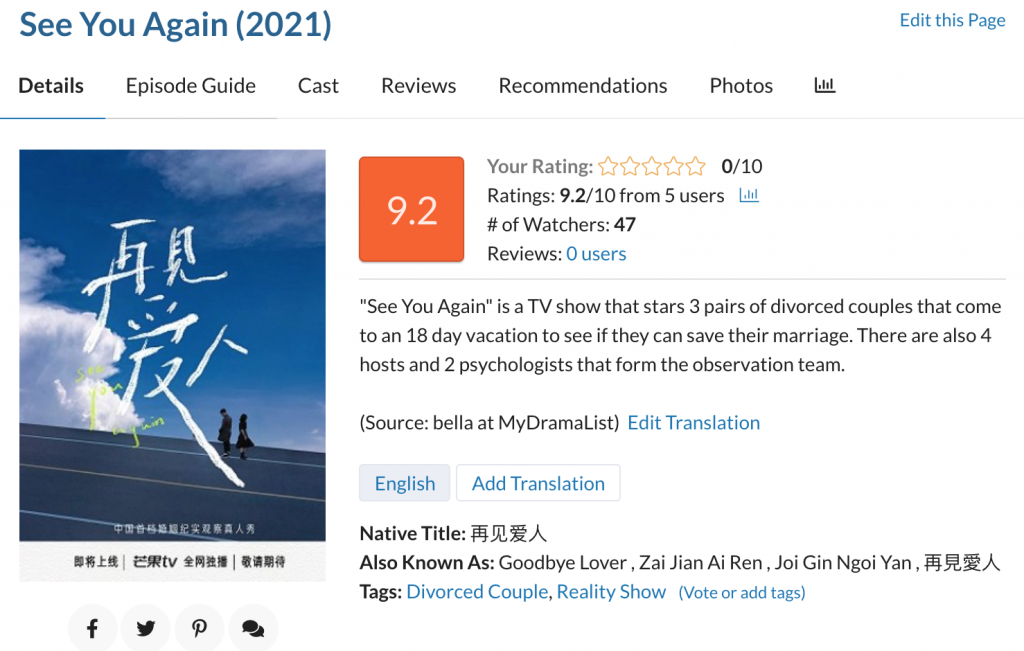Image resolution: width=1024 pixels, height=651 pixels.
Task: Click Edit Translation link
Action: pos(694,422)
